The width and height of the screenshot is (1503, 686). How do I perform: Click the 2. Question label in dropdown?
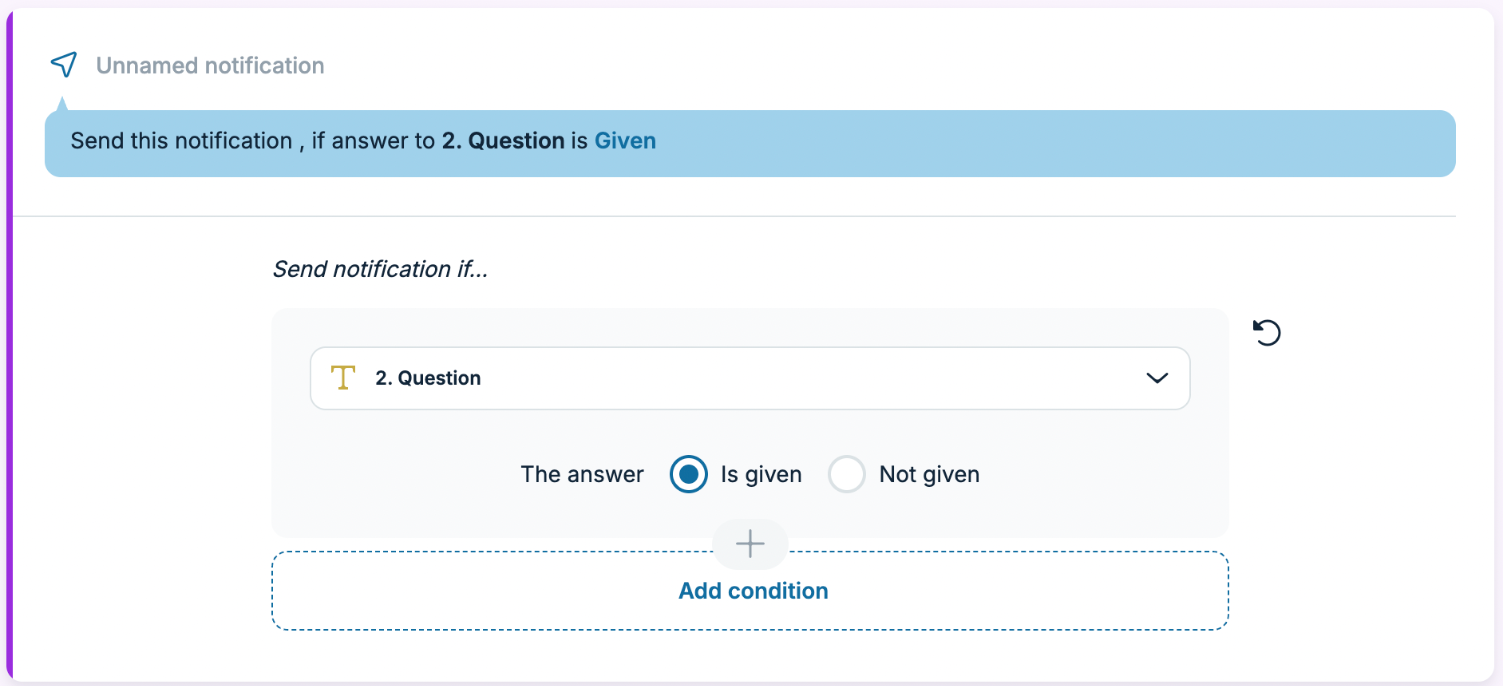point(428,378)
